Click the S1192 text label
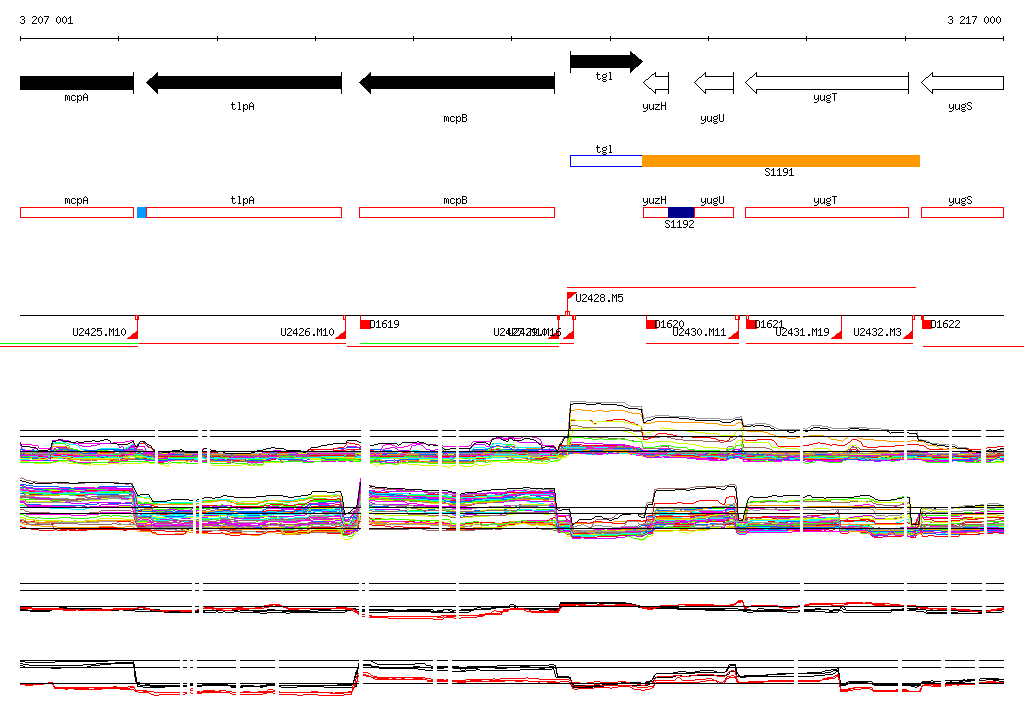Viewport: 1024px width, 714px height. click(679, 224)
